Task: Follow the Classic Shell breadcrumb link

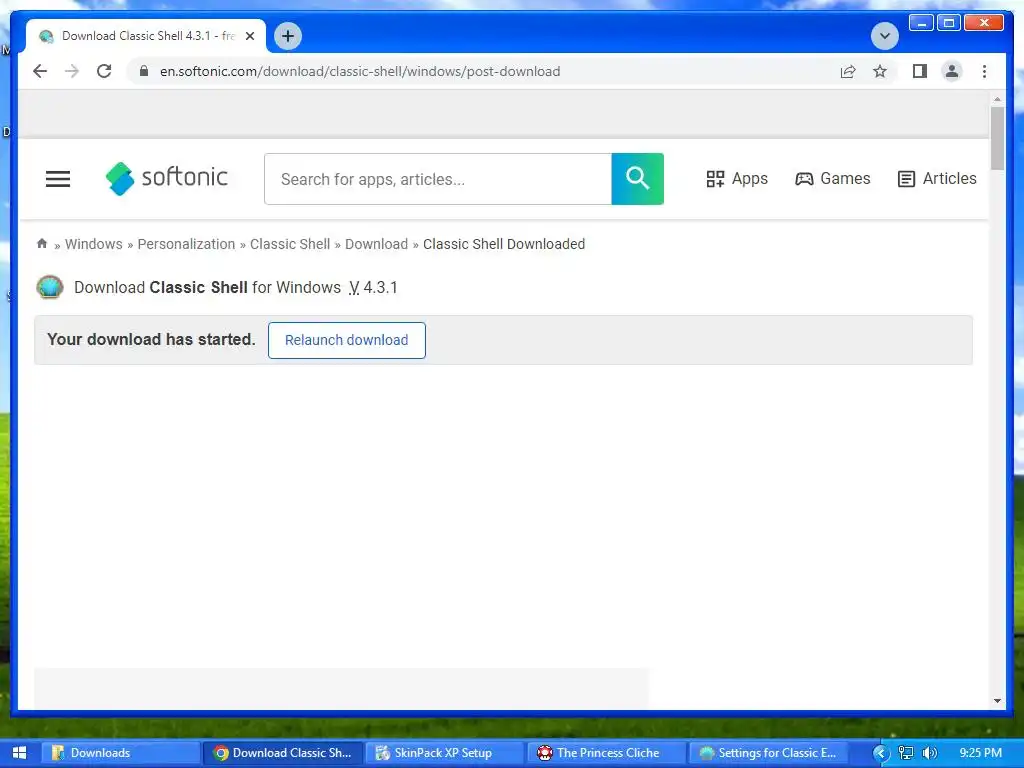Action: point(290,244)
